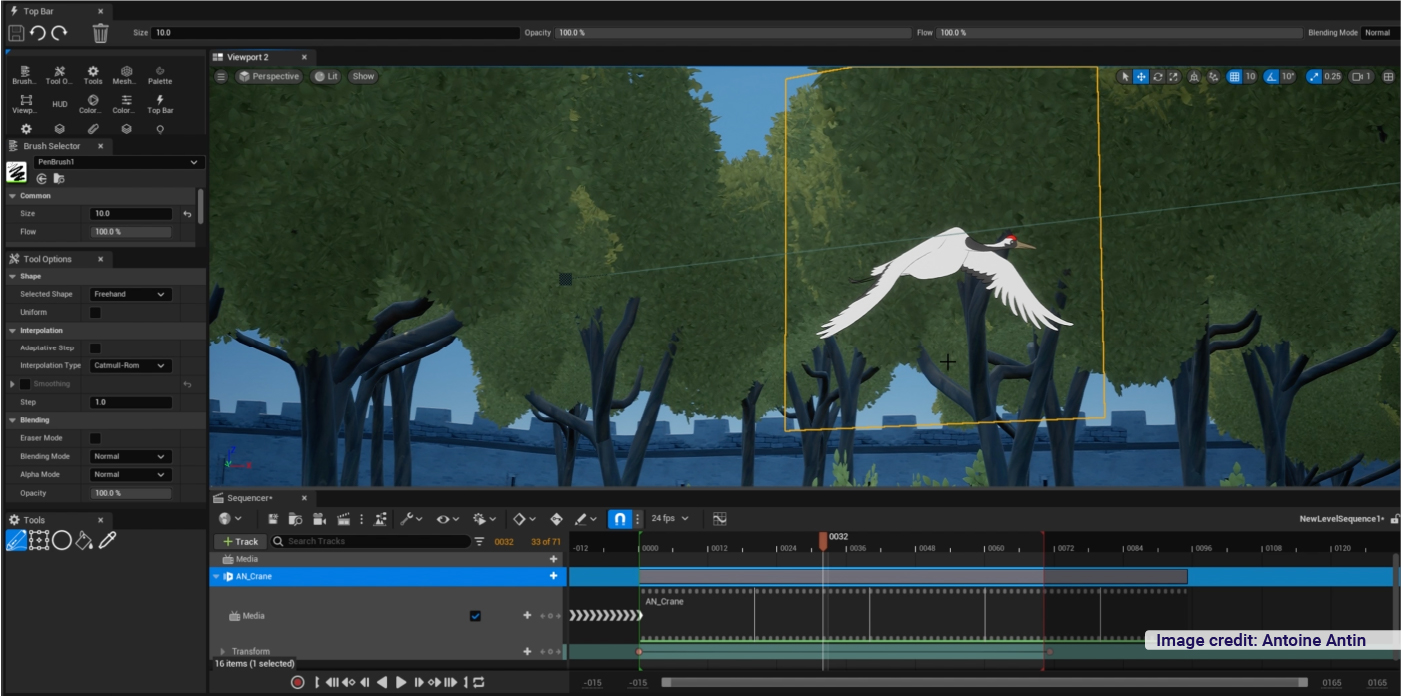The height and width of the screenshot is (696, 1402).
Task: Click the trash delete icon in Top Bar
Action: (x=100, y=33)
